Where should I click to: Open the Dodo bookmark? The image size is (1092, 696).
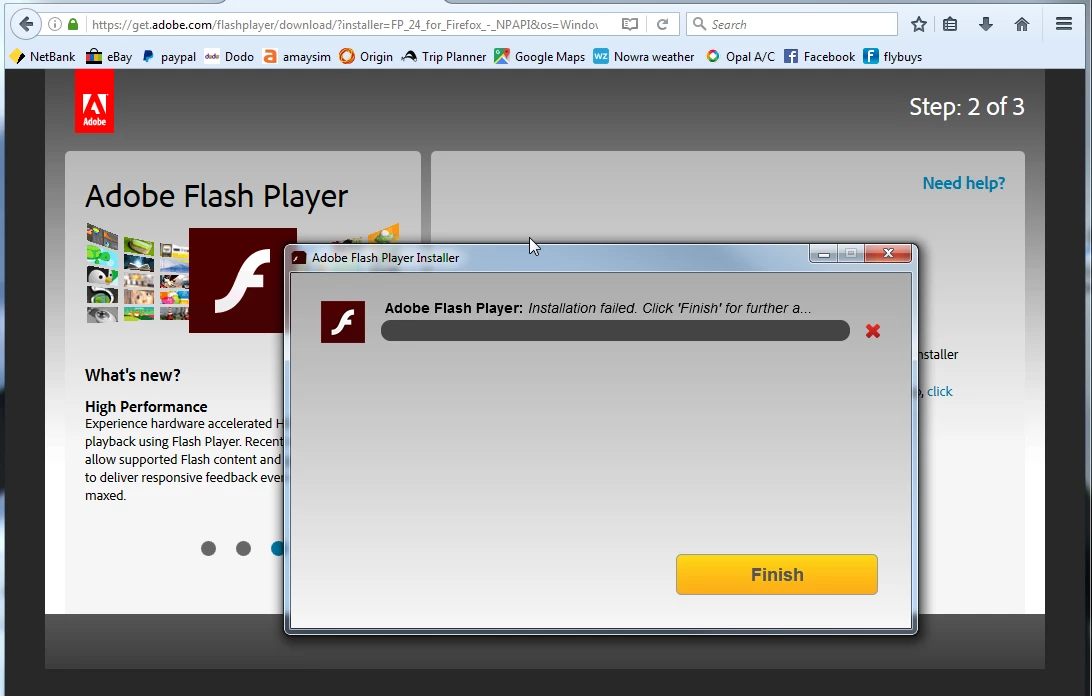click(x=230, y=56)
